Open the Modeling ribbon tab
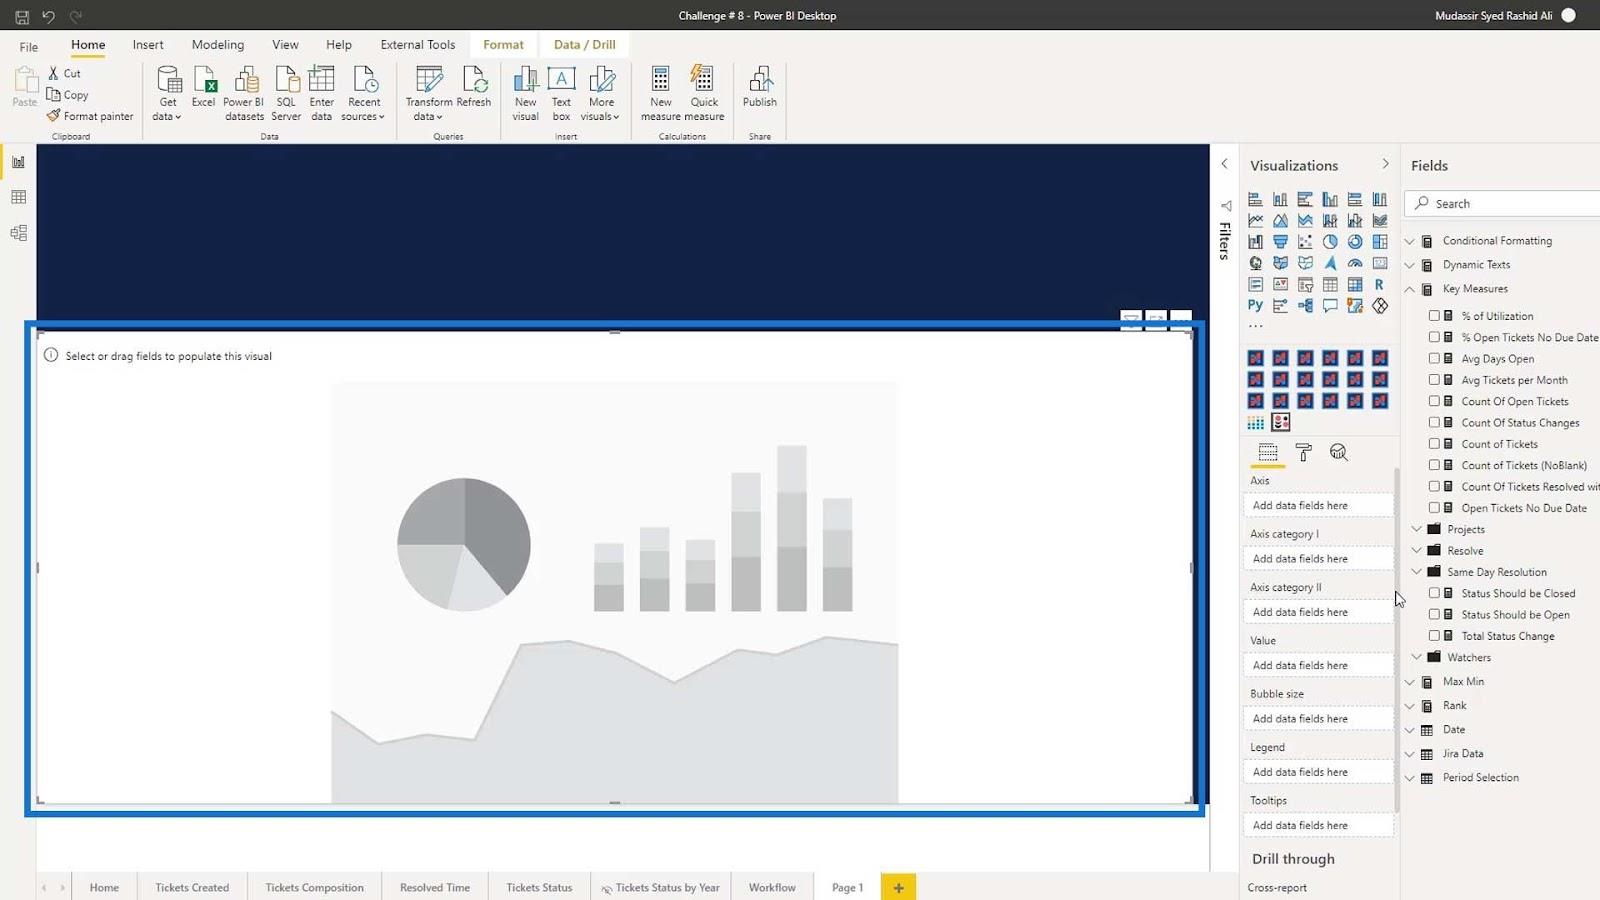The image size is (1600, 900). coord(218,45)
